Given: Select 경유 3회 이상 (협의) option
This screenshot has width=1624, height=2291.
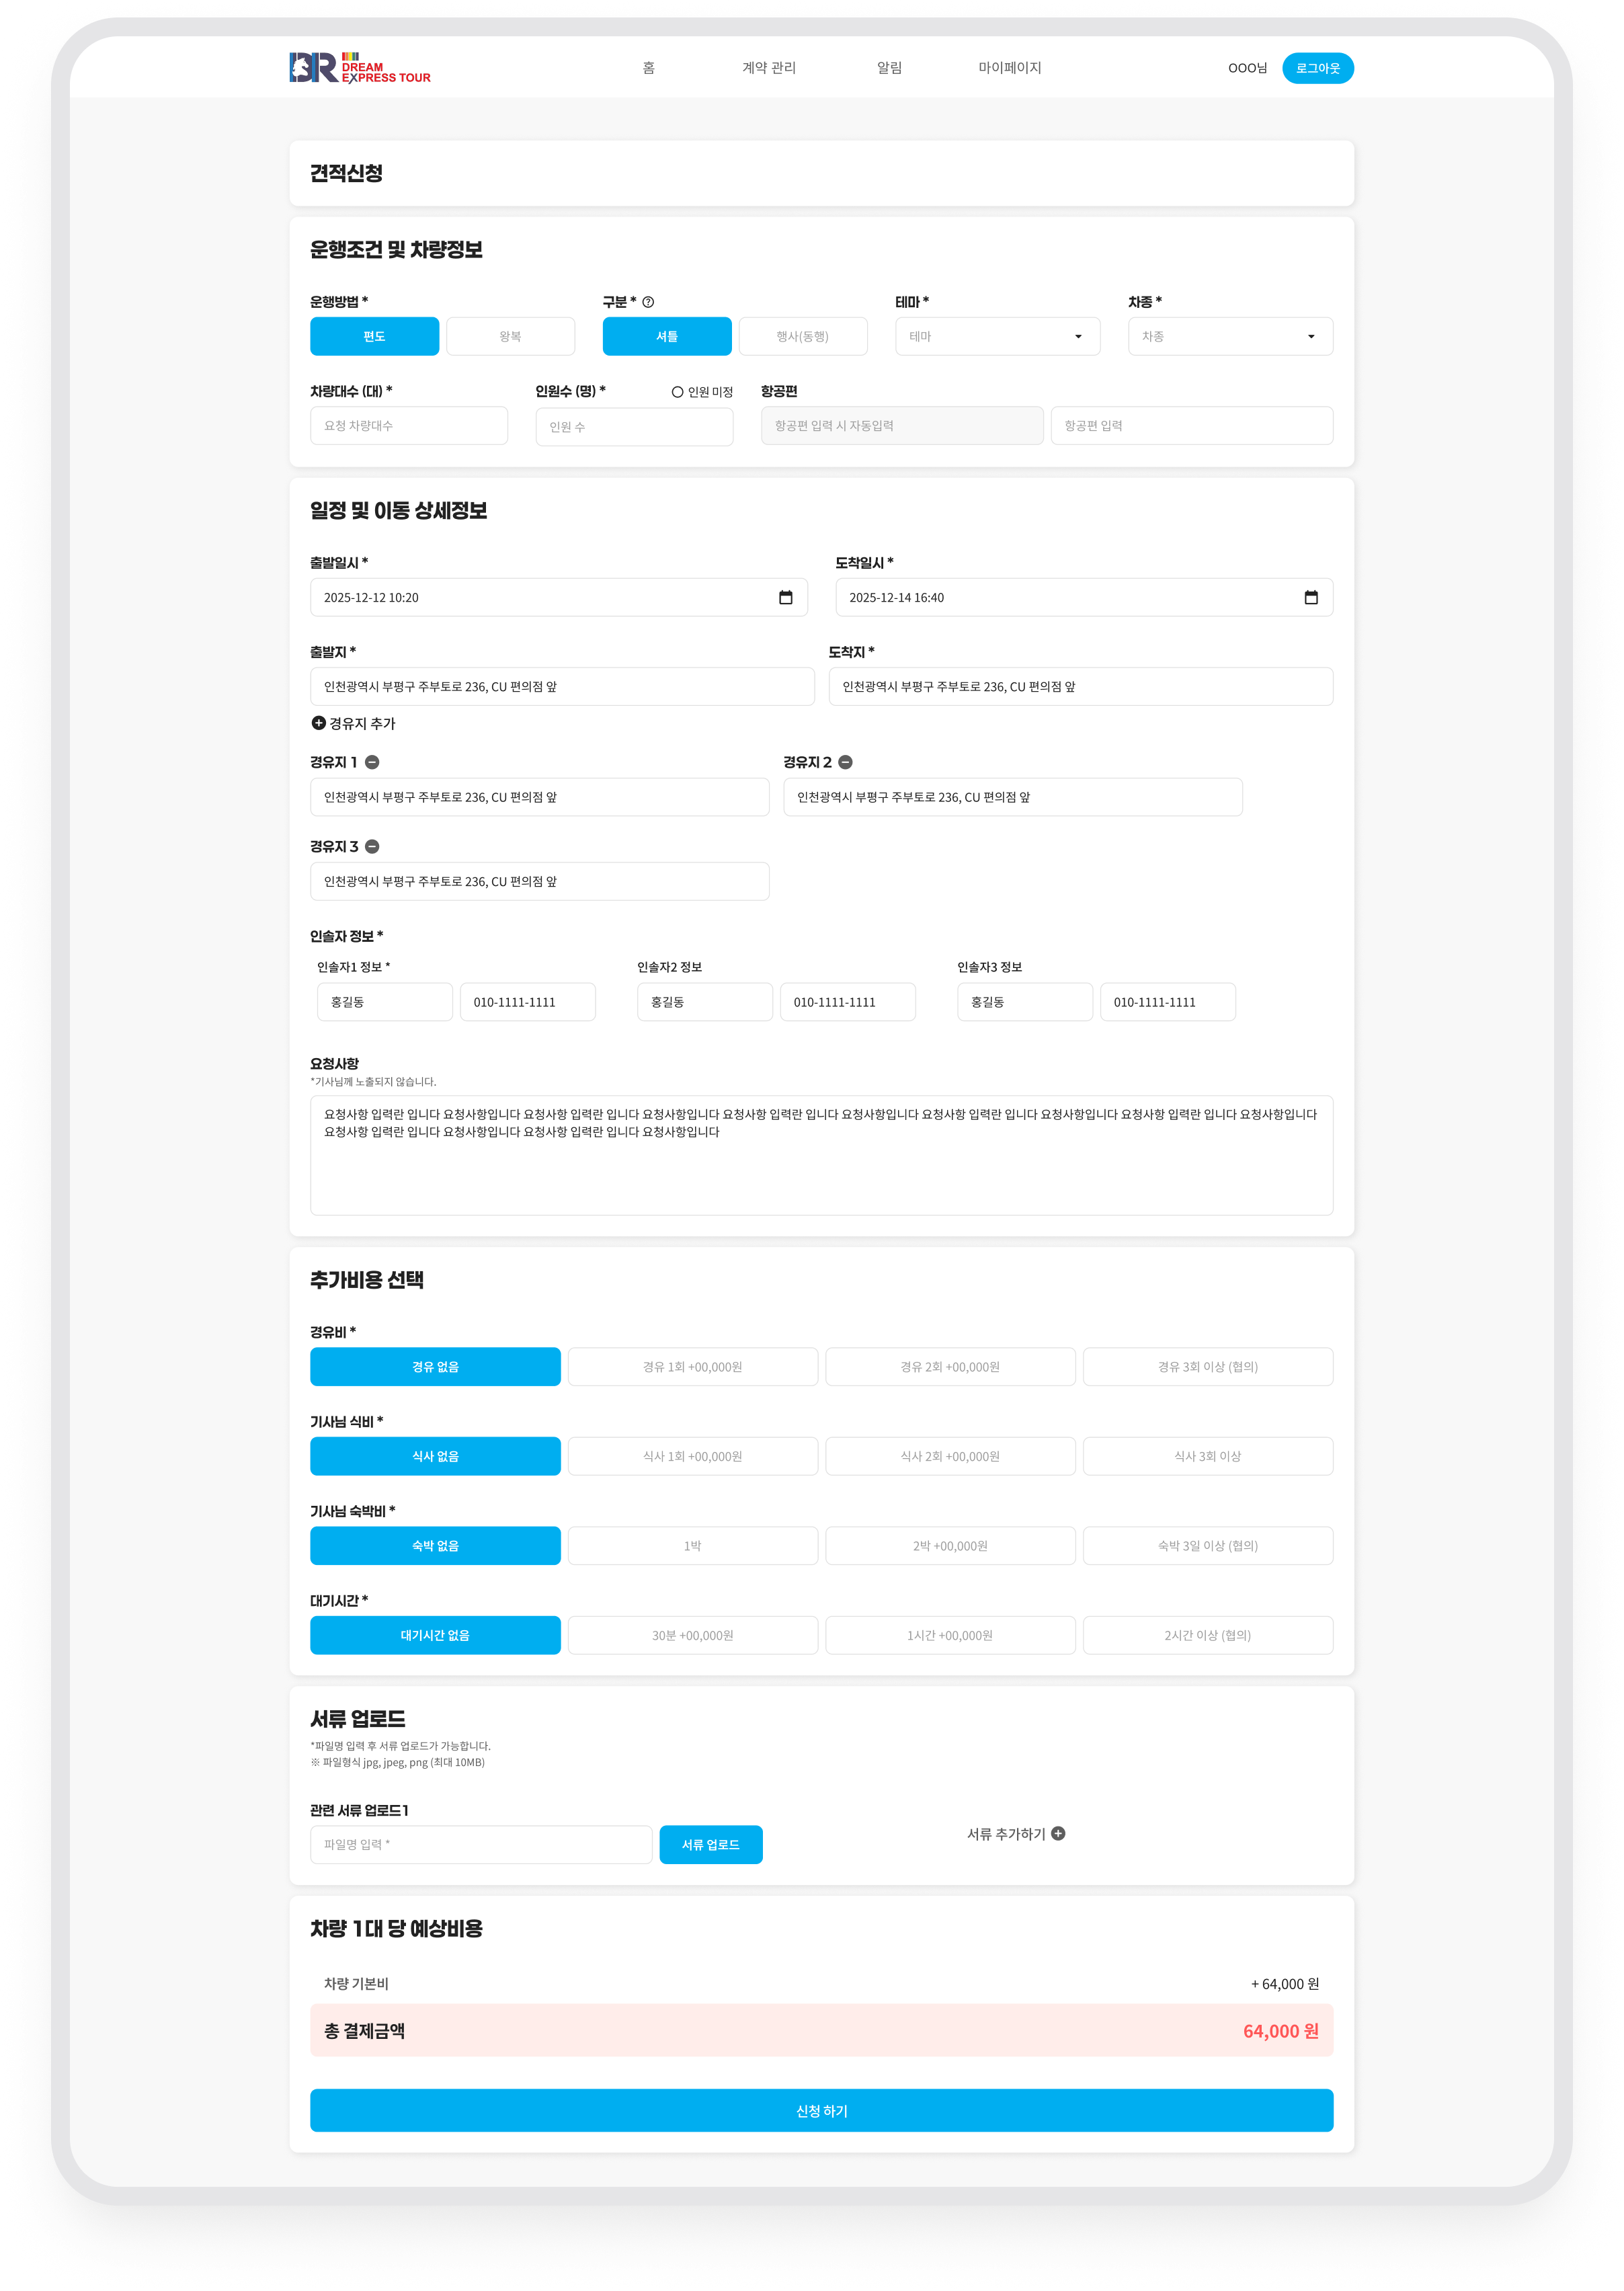Looking at the screenshot, I should 1208,1366.
